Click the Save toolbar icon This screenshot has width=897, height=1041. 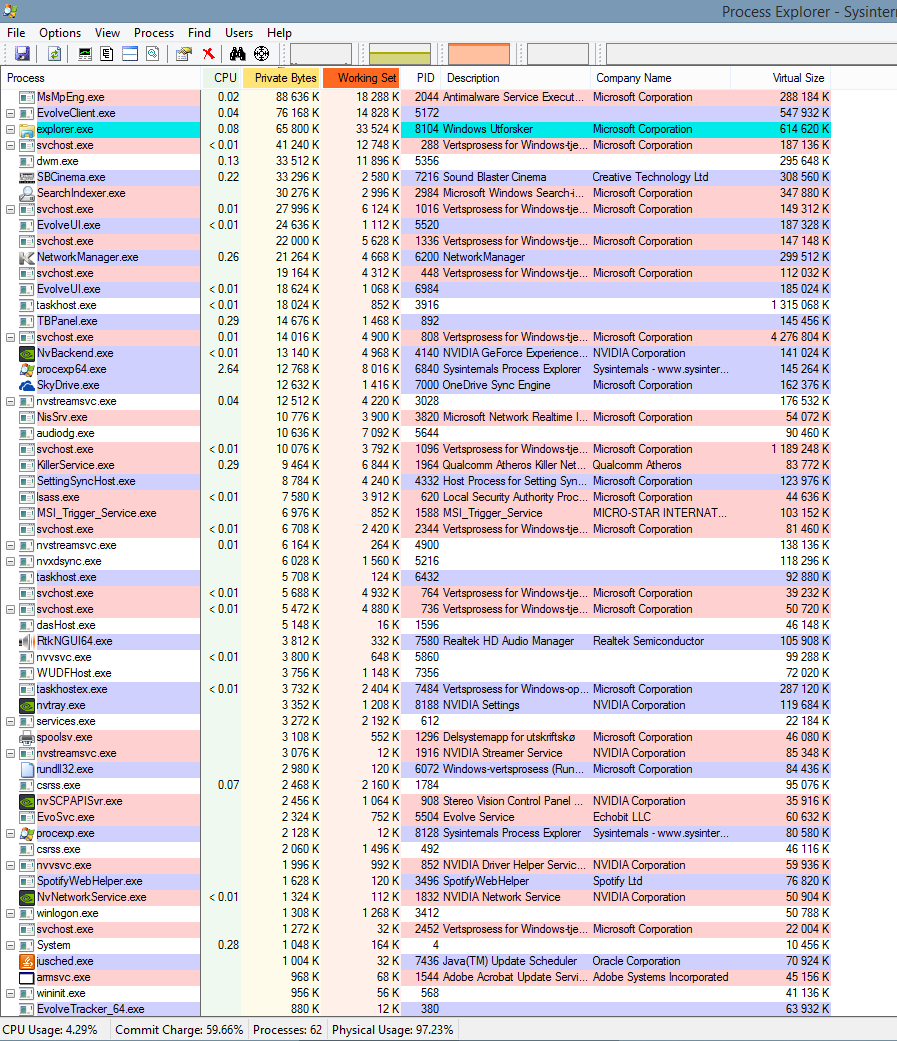pos(22,54)
